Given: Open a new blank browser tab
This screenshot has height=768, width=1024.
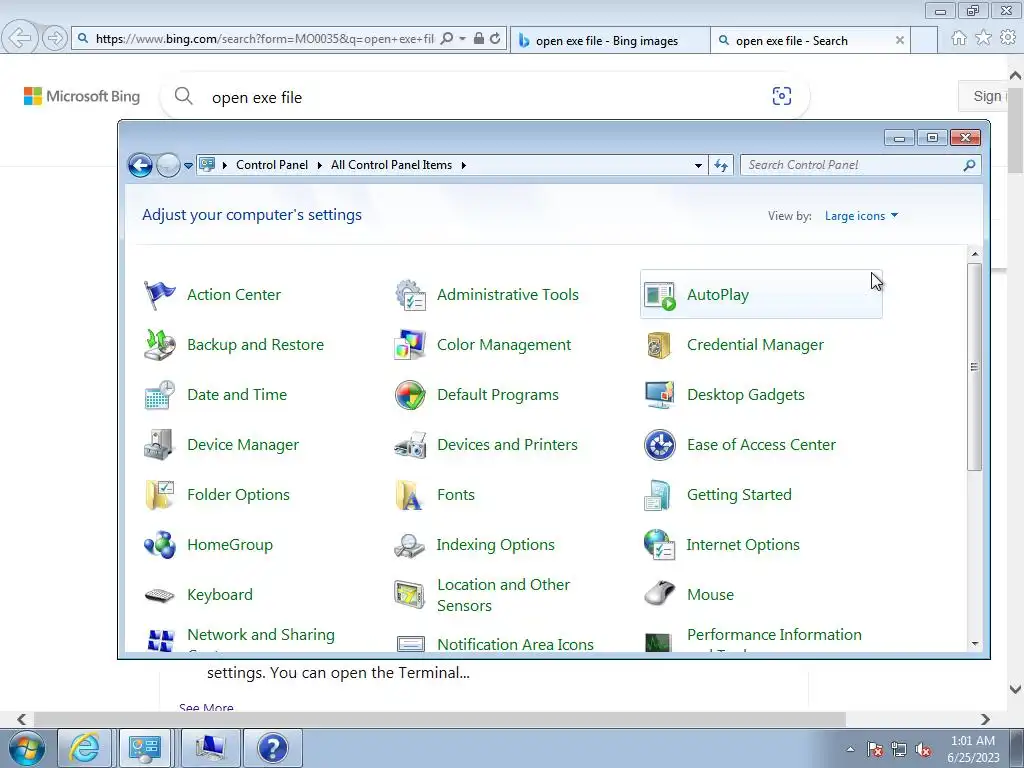Looking at the screenshot, I should click(924, 40).
